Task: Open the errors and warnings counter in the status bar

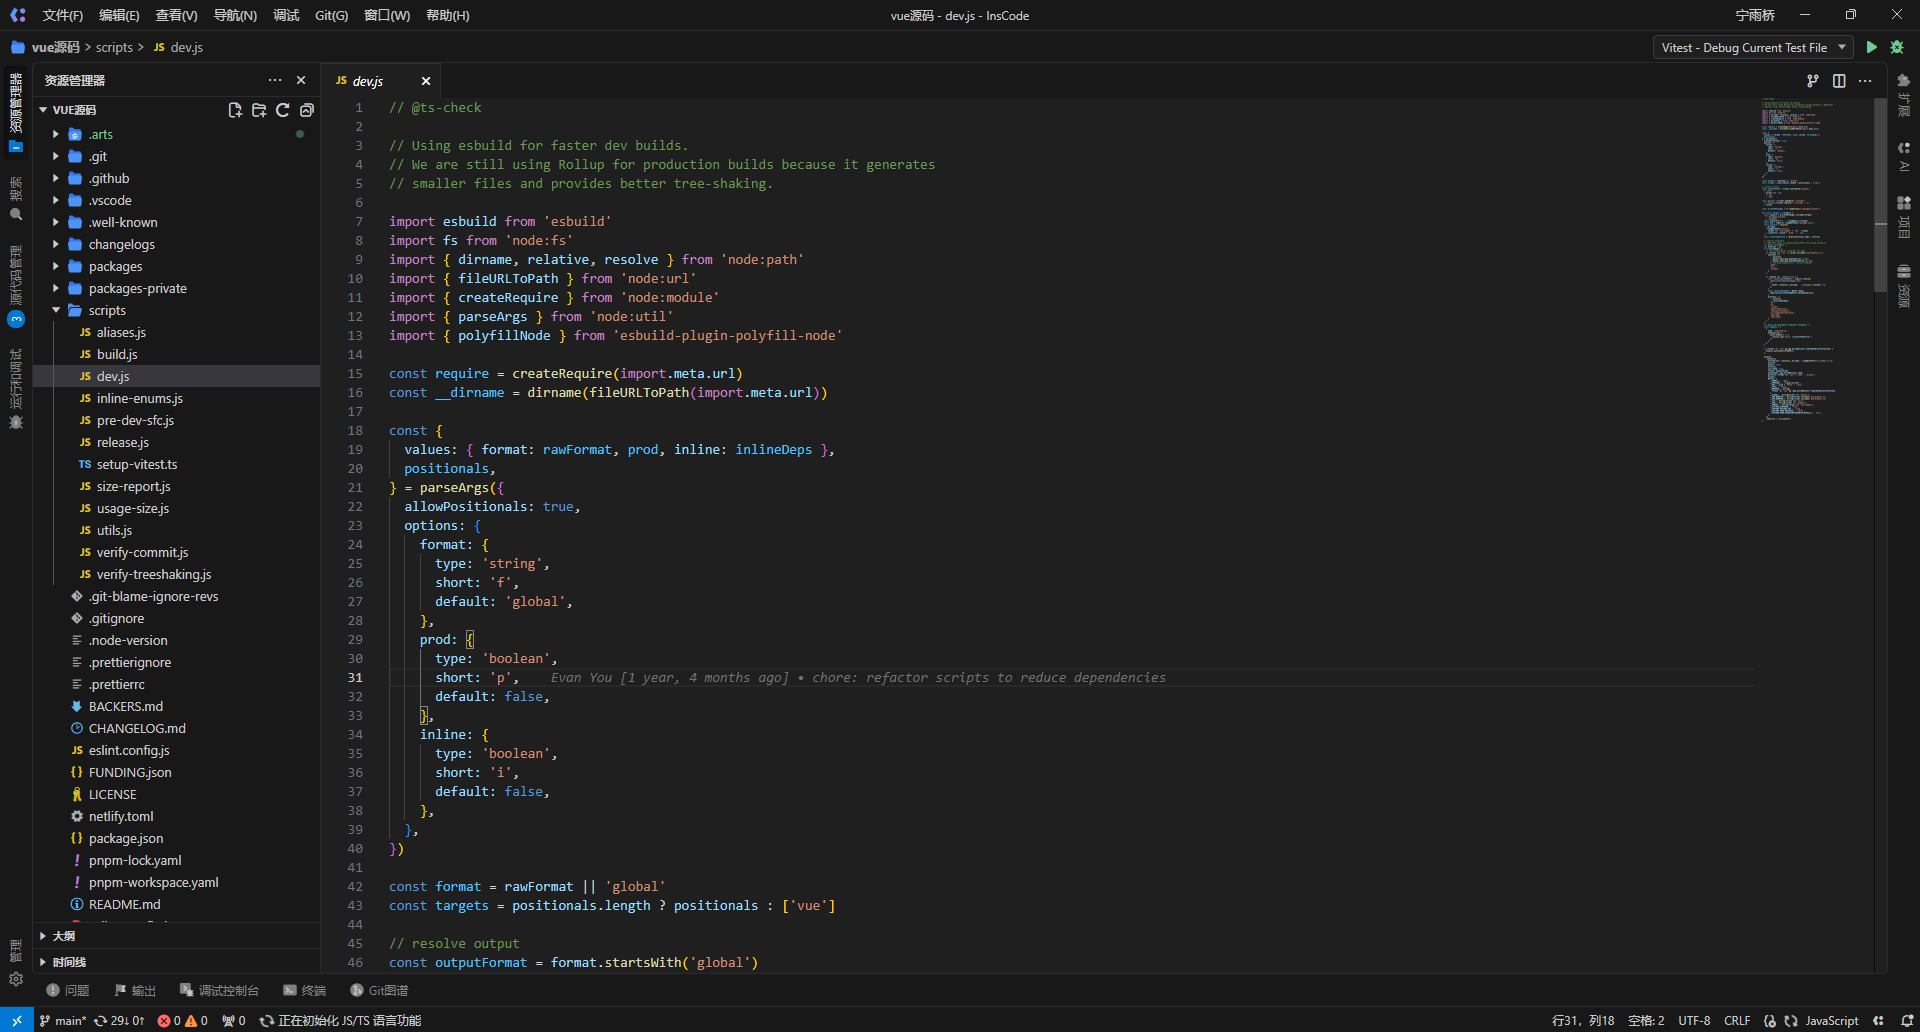Action: 183,1020
